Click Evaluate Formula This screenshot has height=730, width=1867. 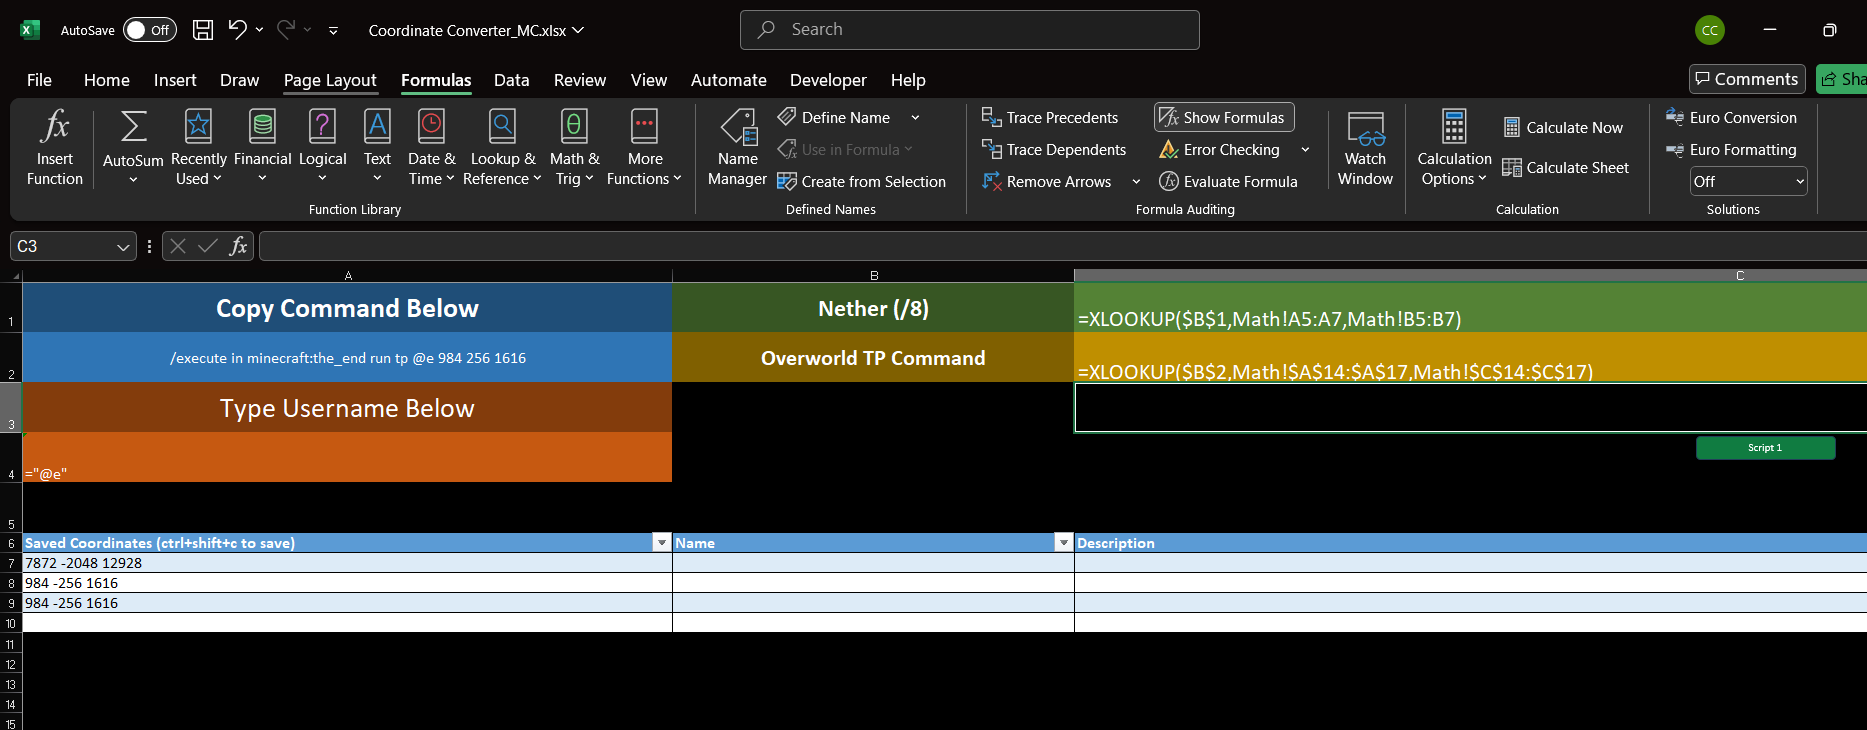coord(1227,181)
